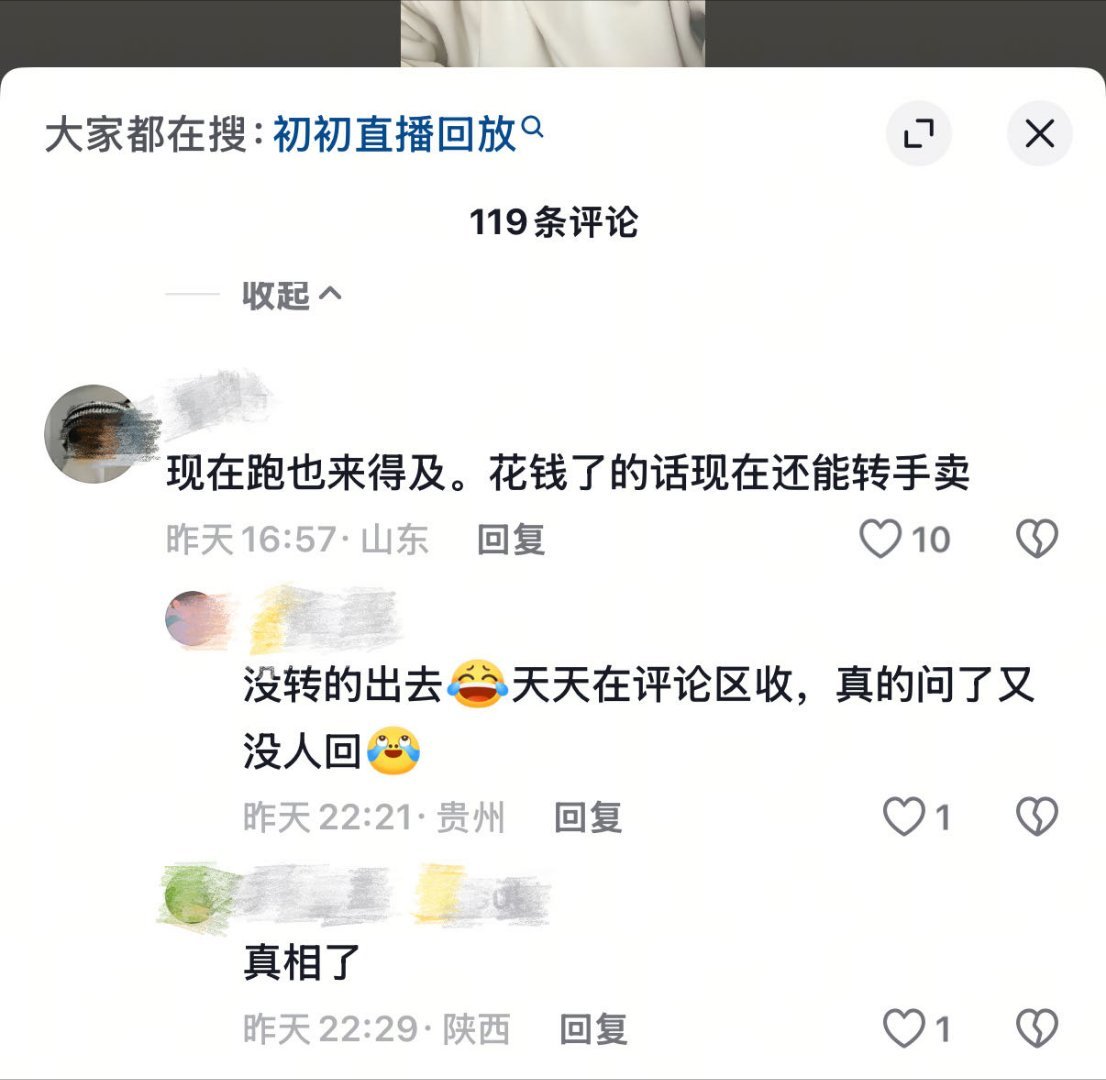1106x1080 pixels.
Task: Open the first commenter's avatar profile
Action: (93, 433)
